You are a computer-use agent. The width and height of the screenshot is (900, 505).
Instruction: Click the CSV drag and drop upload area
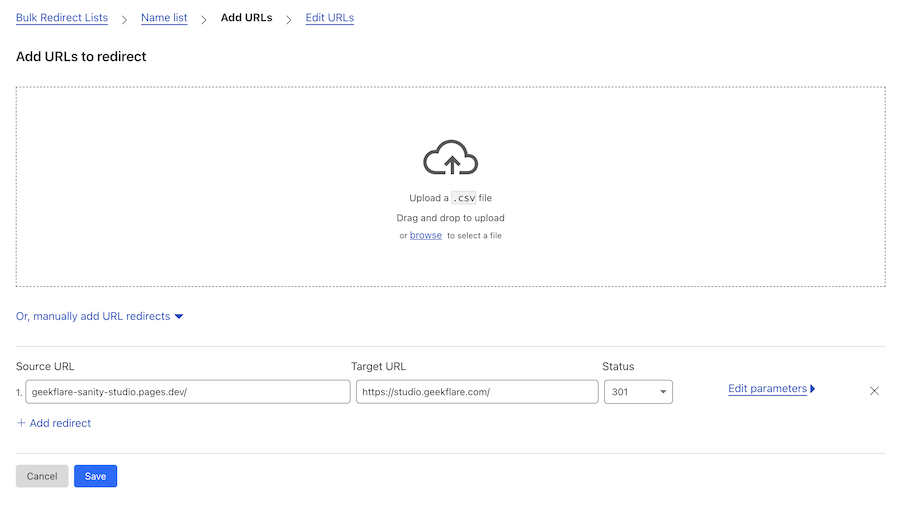(451, 187)
